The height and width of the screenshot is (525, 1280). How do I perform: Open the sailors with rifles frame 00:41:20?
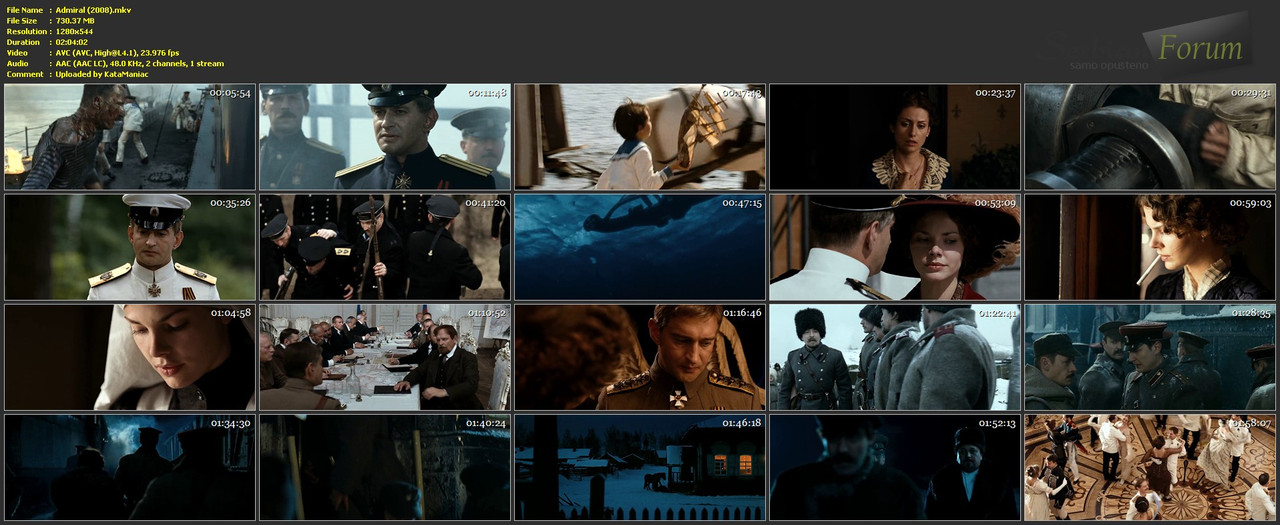click(385, 247)
